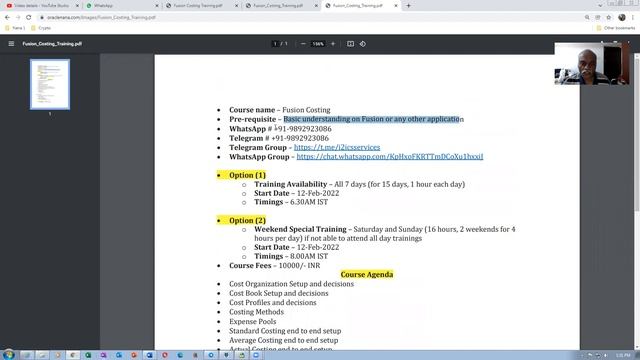Click 'Timings – 8.00AM IST' text
This screenshot has width=640, height=360.
[291, 256]
